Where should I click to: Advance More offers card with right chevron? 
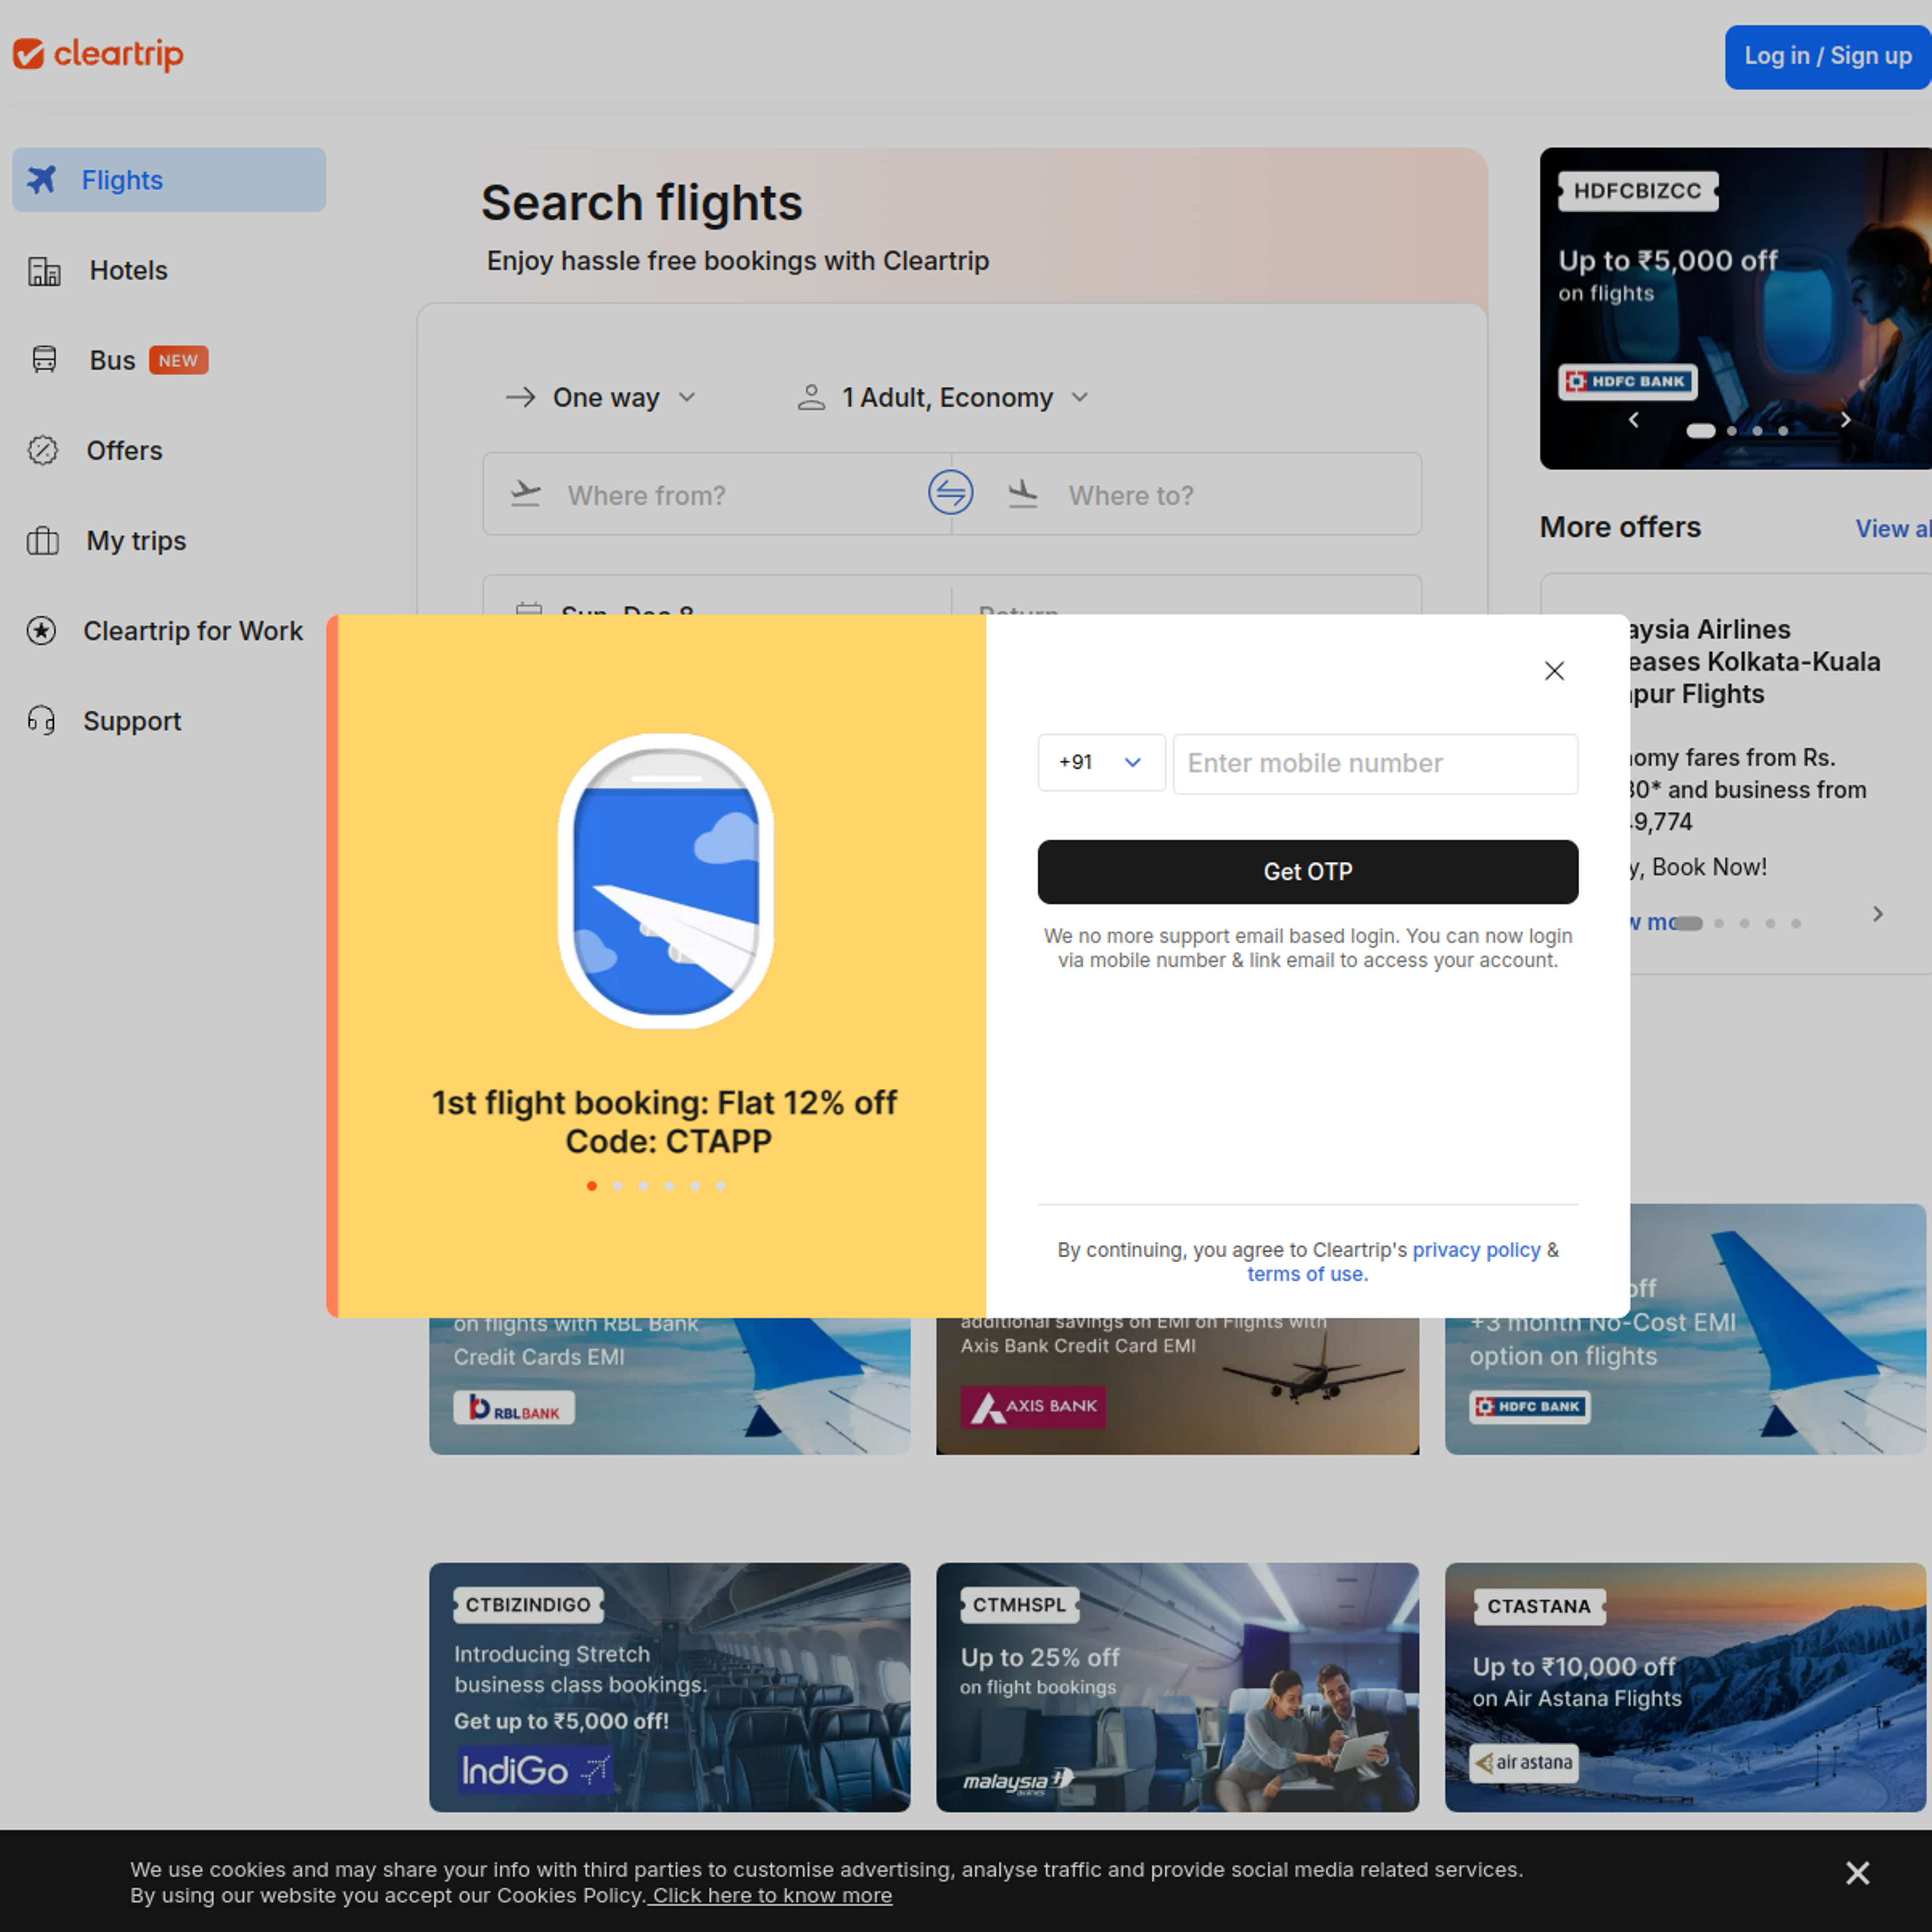[1878, 913]
